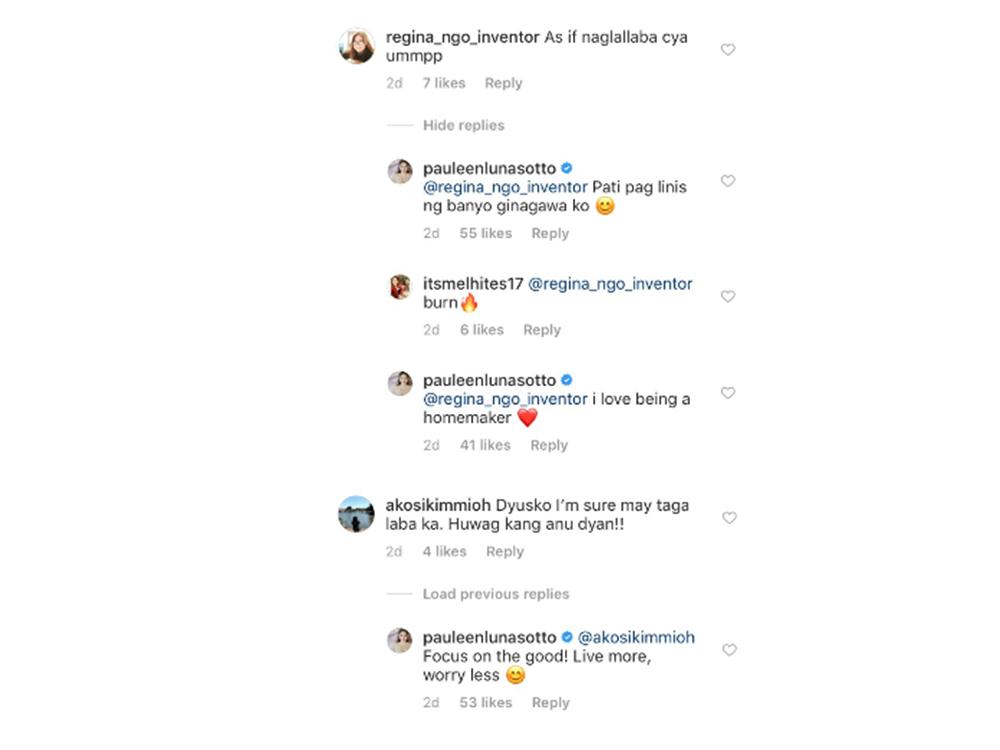
Task: Open @akosikimmioh mention in pauleen's reply
Action: [636, 637]
